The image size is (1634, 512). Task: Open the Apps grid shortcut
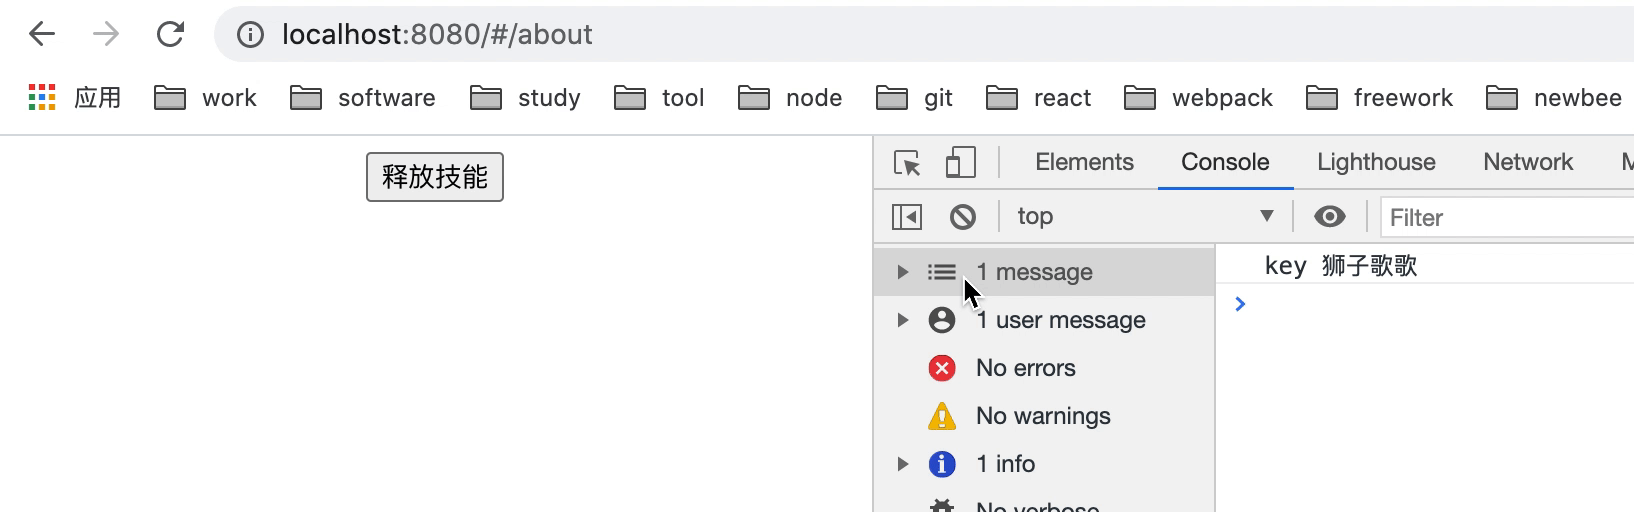click(x=42, y=98)
